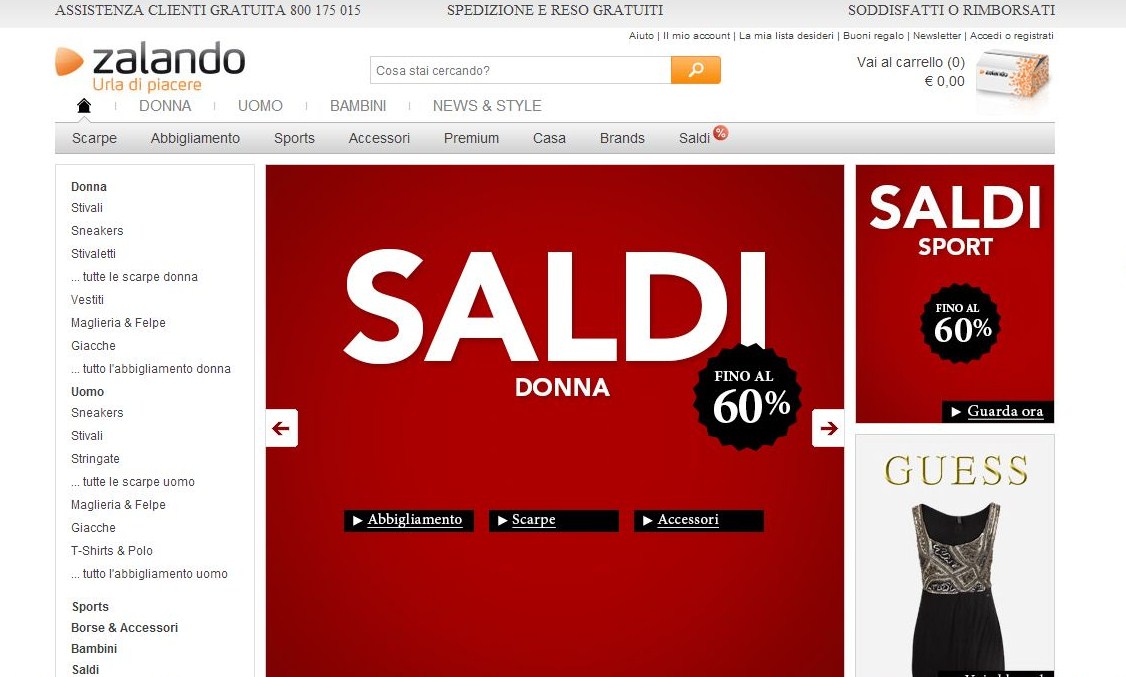Click the Zalando logo
The width and height of the screenshot is (1126, 677).
pos(150,66)
